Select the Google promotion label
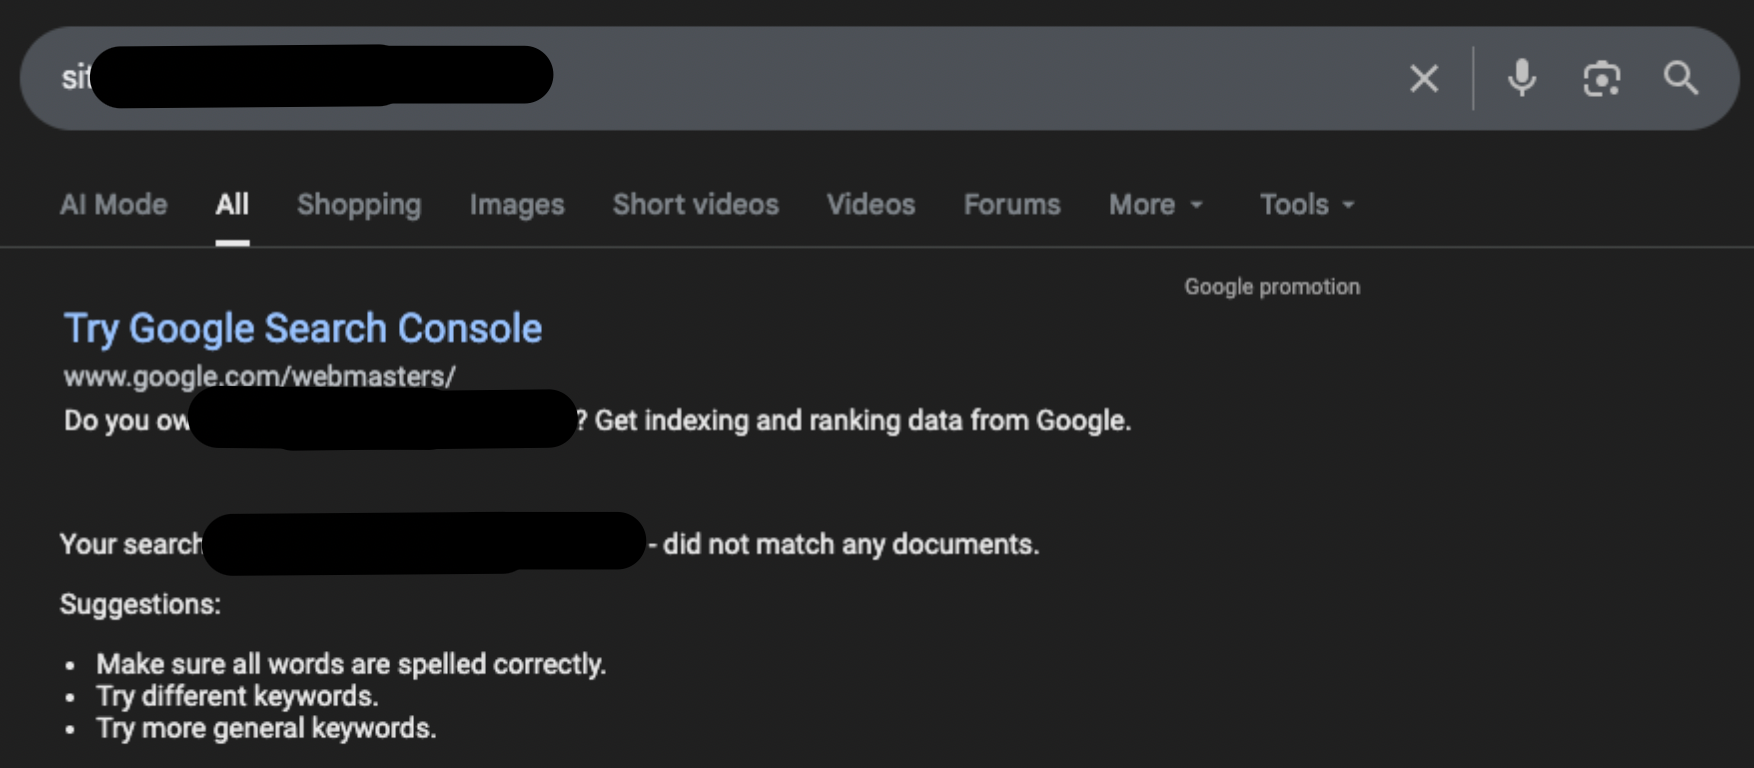Image resolution: width=1754 pixels, height=768 pixels. click(1272, 287)
